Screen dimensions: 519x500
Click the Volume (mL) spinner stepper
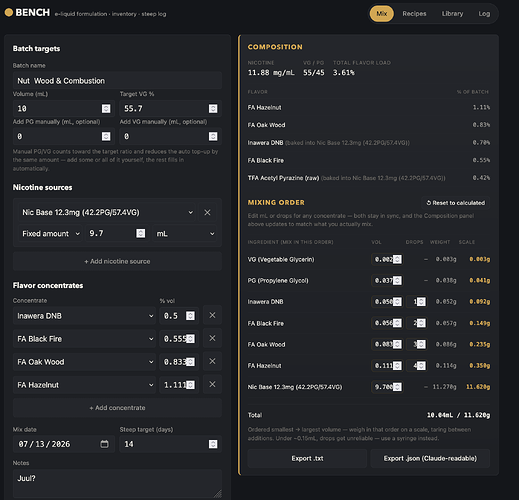pyautogui.click(x=106, y=109)
